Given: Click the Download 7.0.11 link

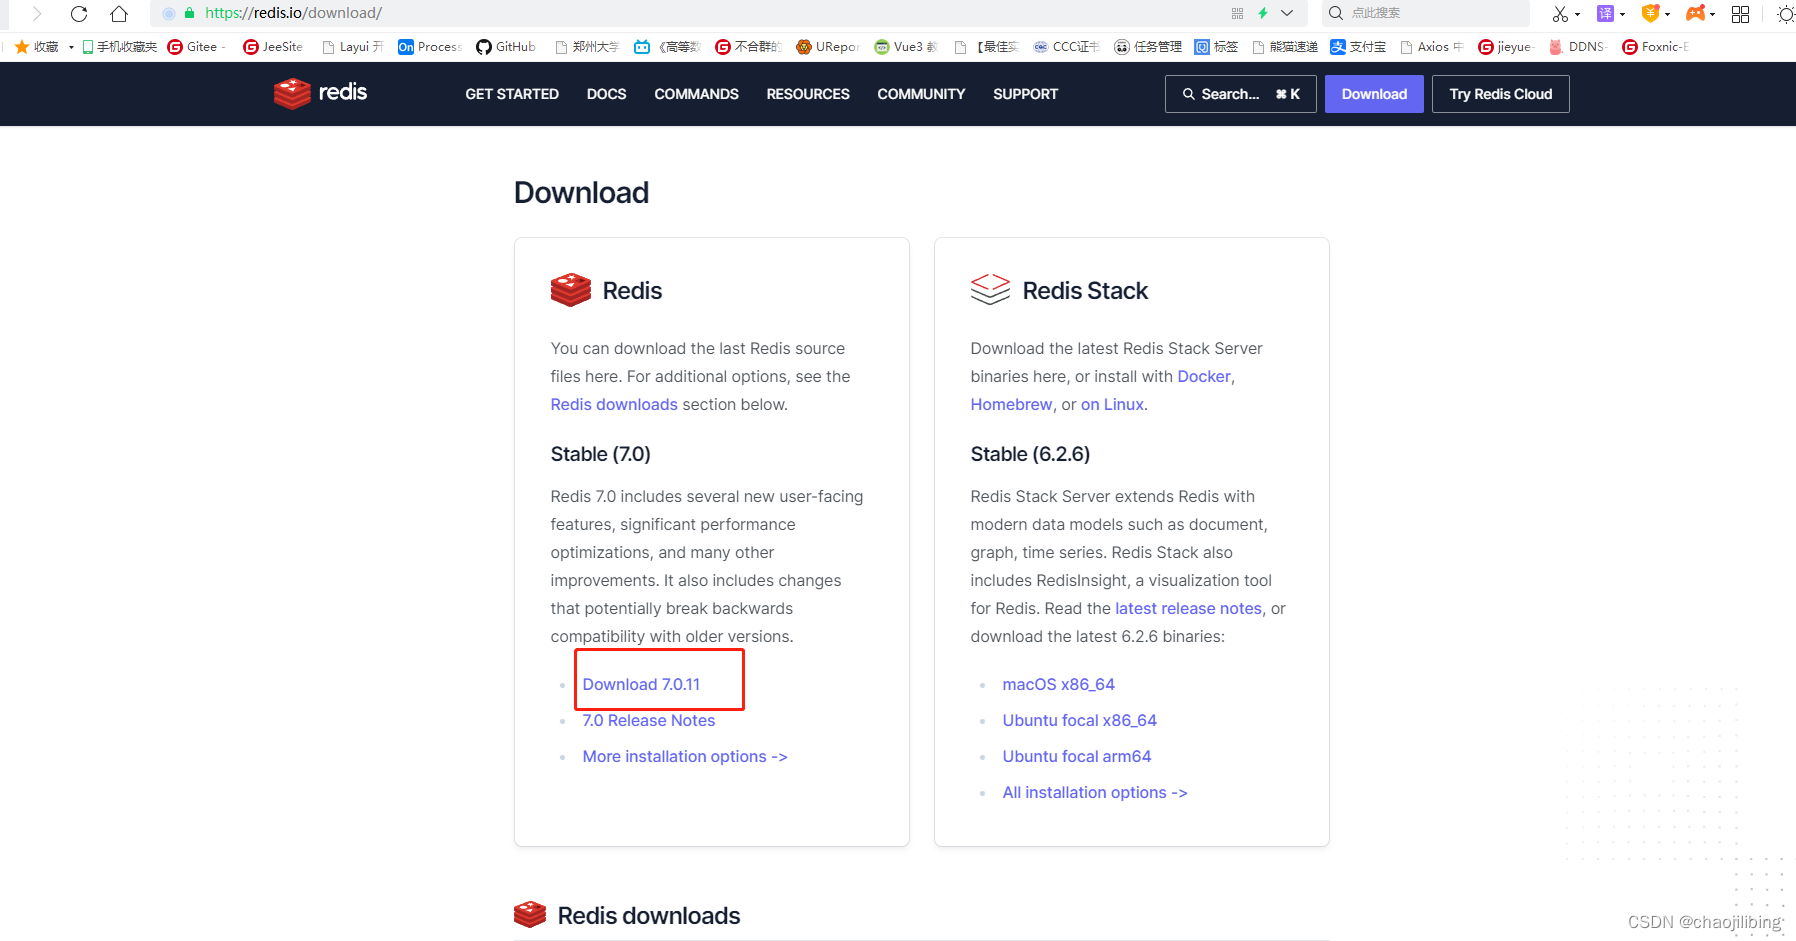Looking at the screenshot, I should (x=641, y=684).
